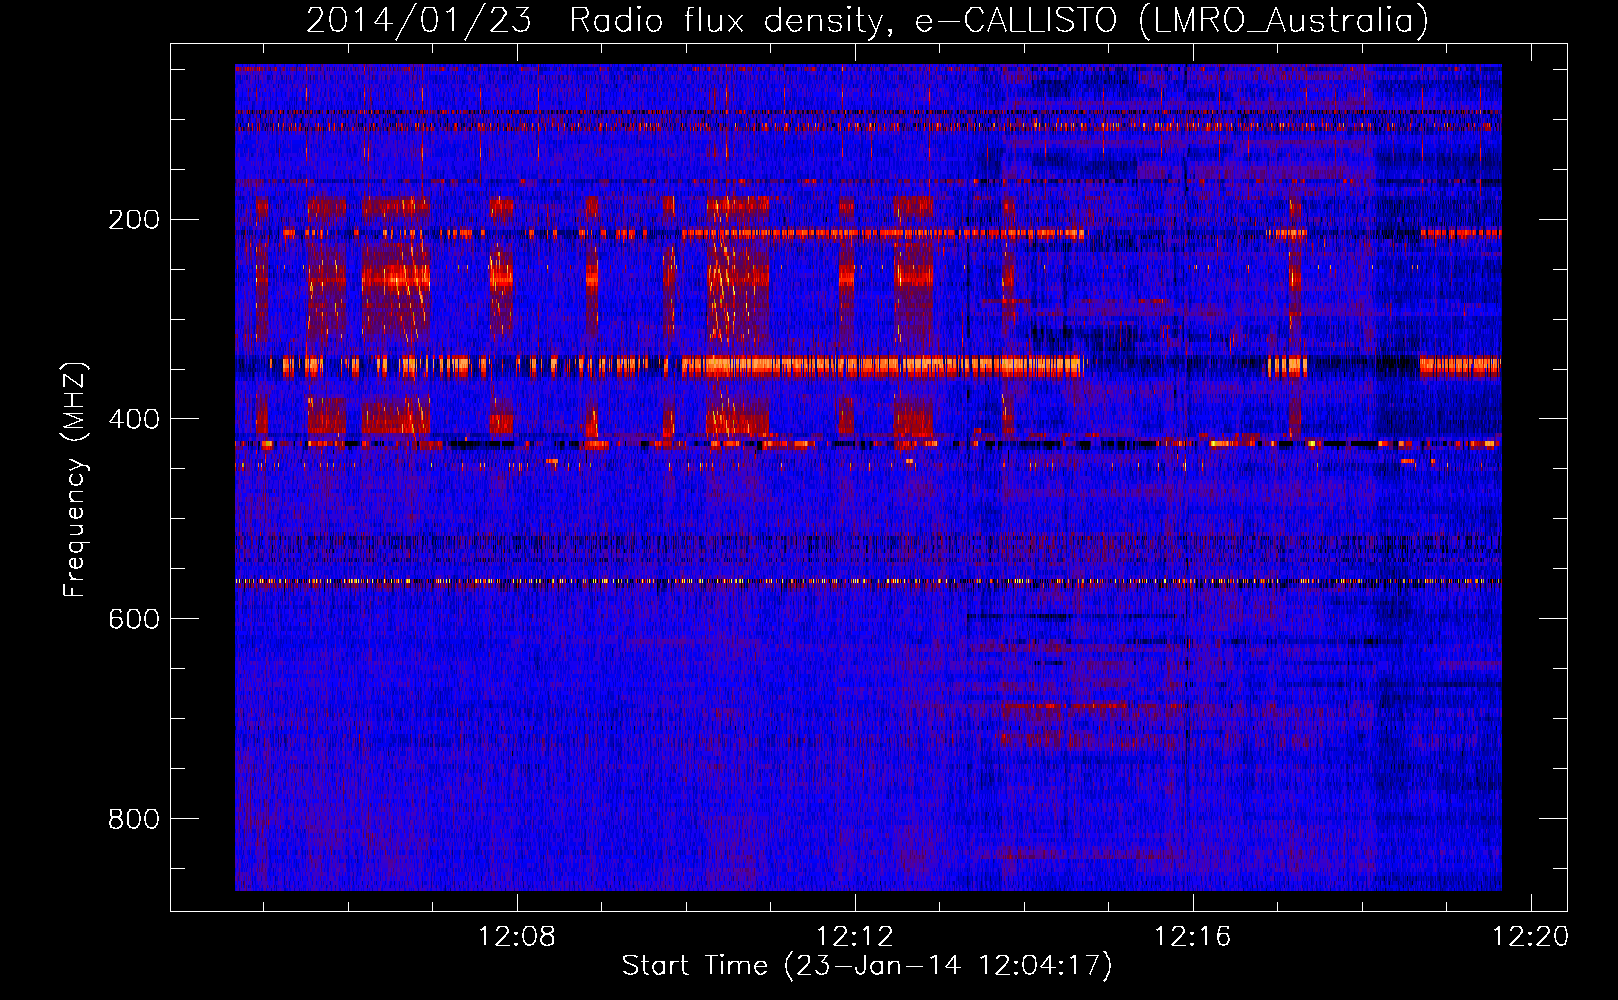This screenshot has width=1618, height=1000.
Task: Click the 'Start Time (23-Jan-14 12:04:17)' label
Action: [x=867, y=966]
